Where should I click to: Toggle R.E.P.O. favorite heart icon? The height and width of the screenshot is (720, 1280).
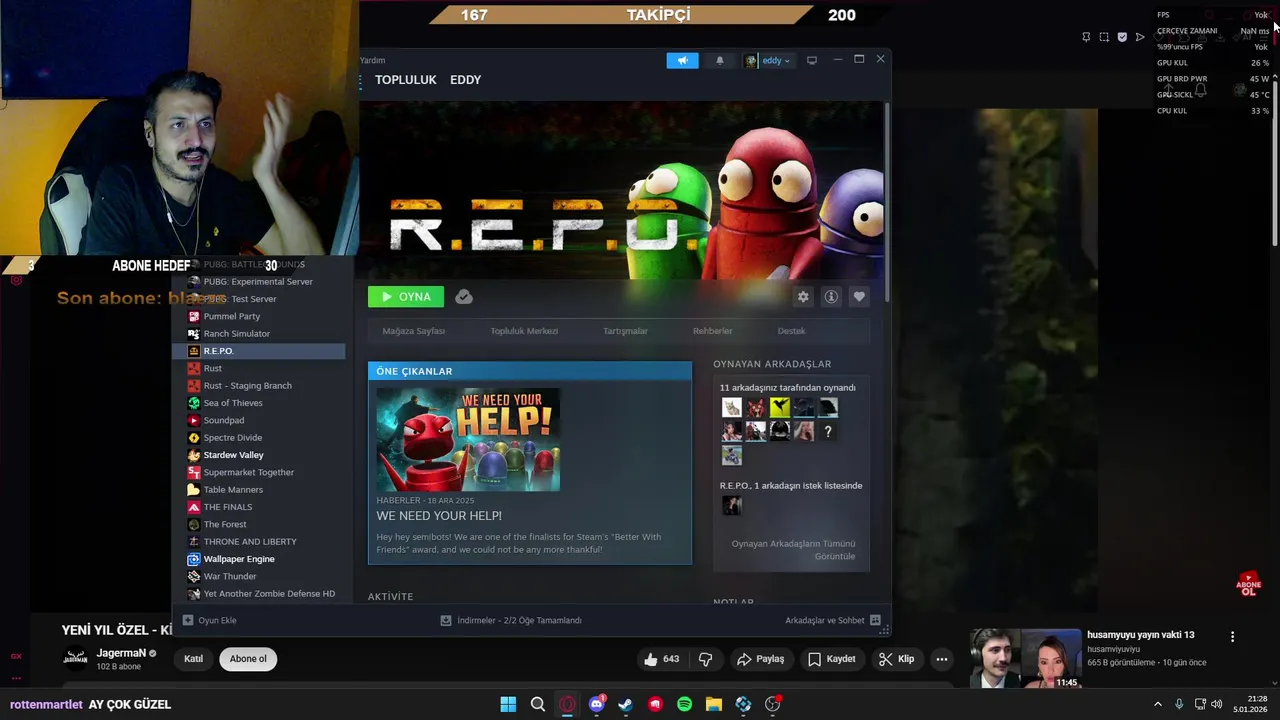[859, 296]
